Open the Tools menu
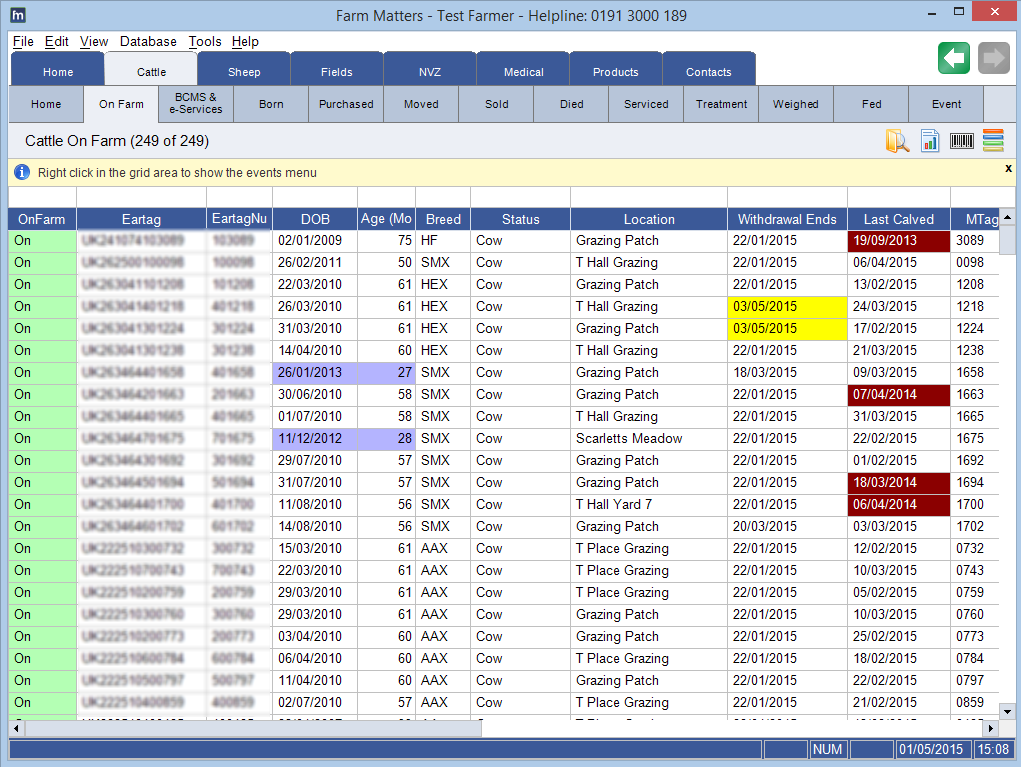 pyautogui.click(x=205, y=42)
